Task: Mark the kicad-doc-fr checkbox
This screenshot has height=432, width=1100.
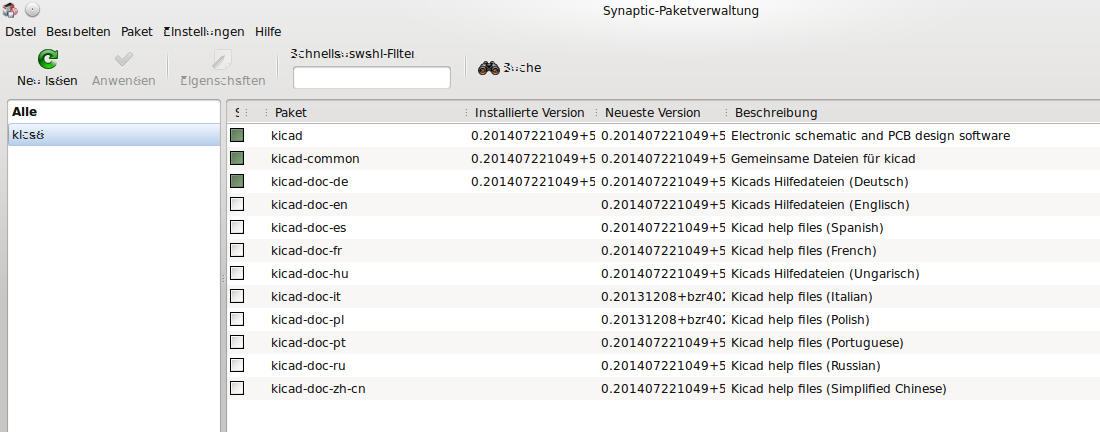Action: coord(237,250)
